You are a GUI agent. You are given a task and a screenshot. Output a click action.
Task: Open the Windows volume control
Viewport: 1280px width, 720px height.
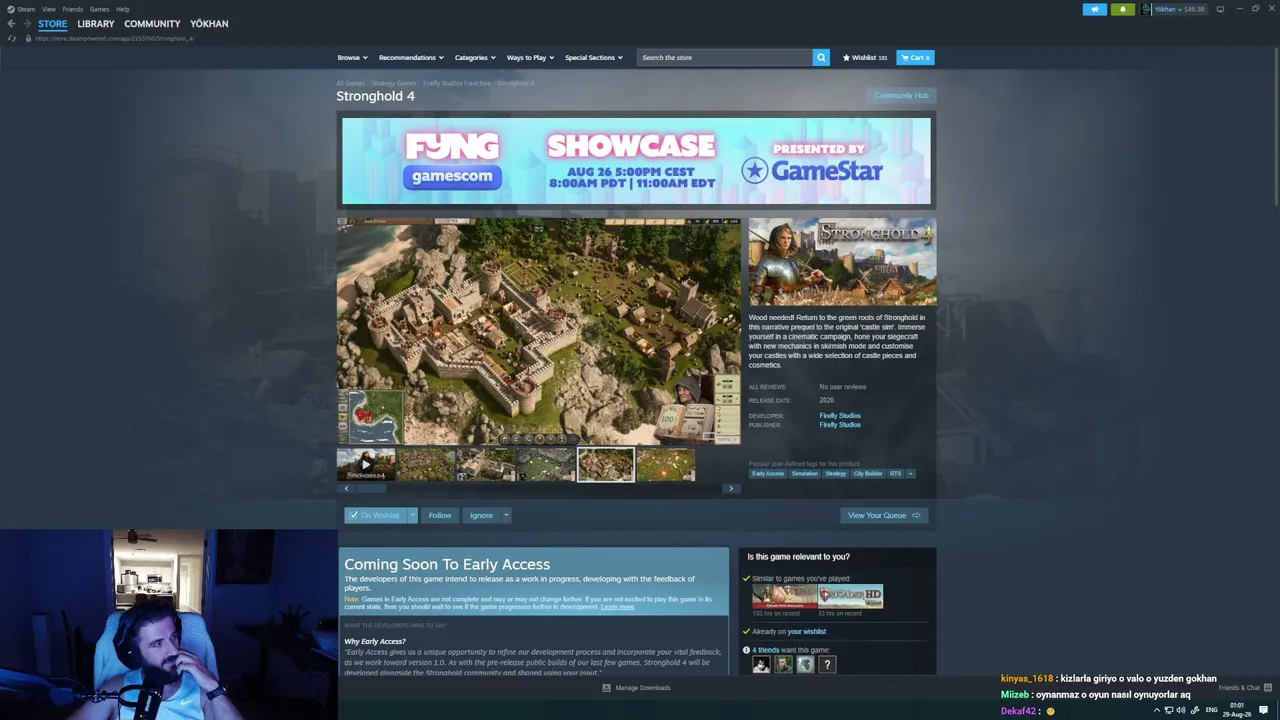click(1181, 710)
